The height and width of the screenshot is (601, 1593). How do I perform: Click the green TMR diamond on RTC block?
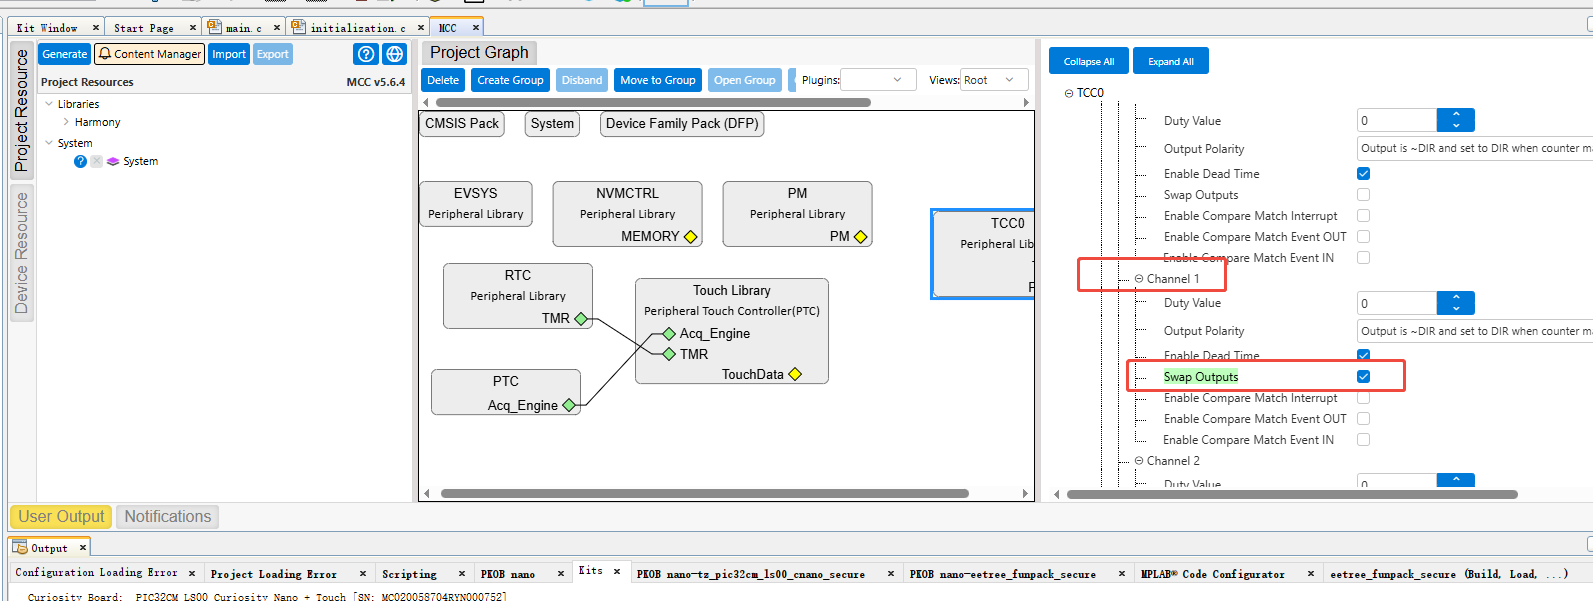(x=581, y=319)
